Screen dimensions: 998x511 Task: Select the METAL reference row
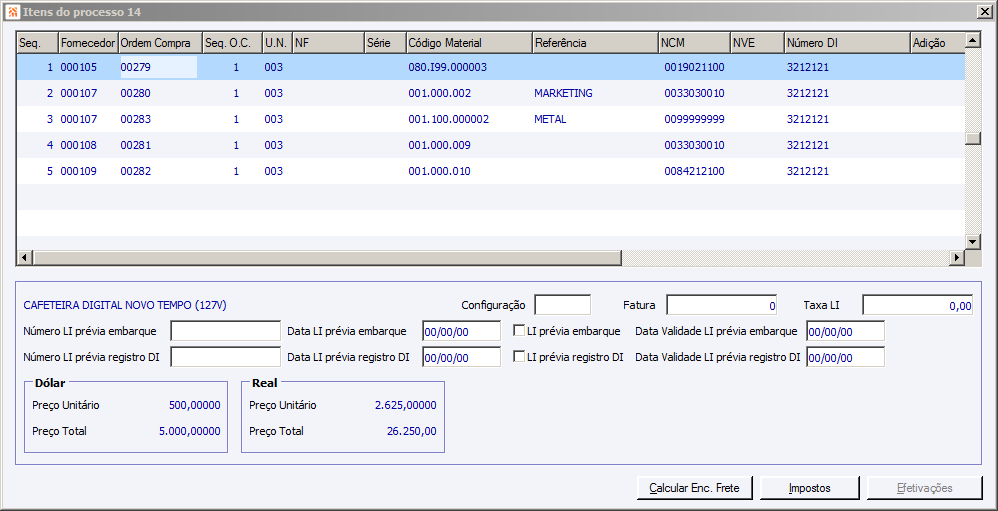point(550,119)
